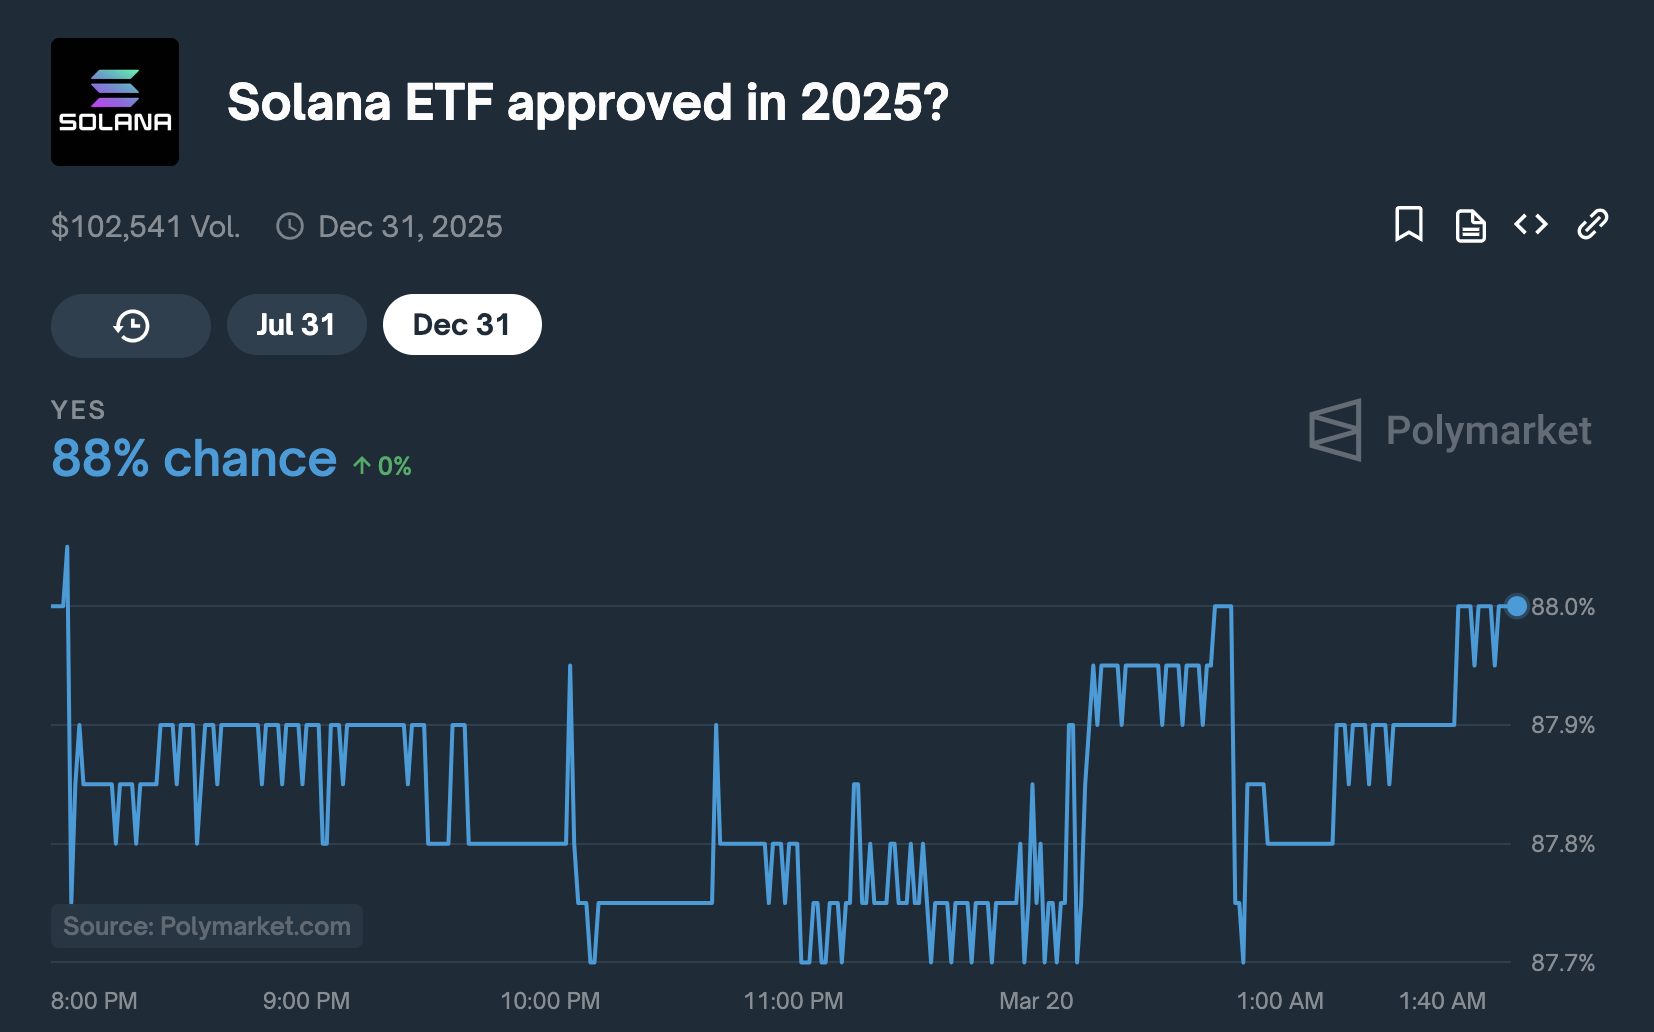Select the Dec 31 timeframe toggle
The height and width of the screenshot is (1032, 1654).
pos(462,324)
